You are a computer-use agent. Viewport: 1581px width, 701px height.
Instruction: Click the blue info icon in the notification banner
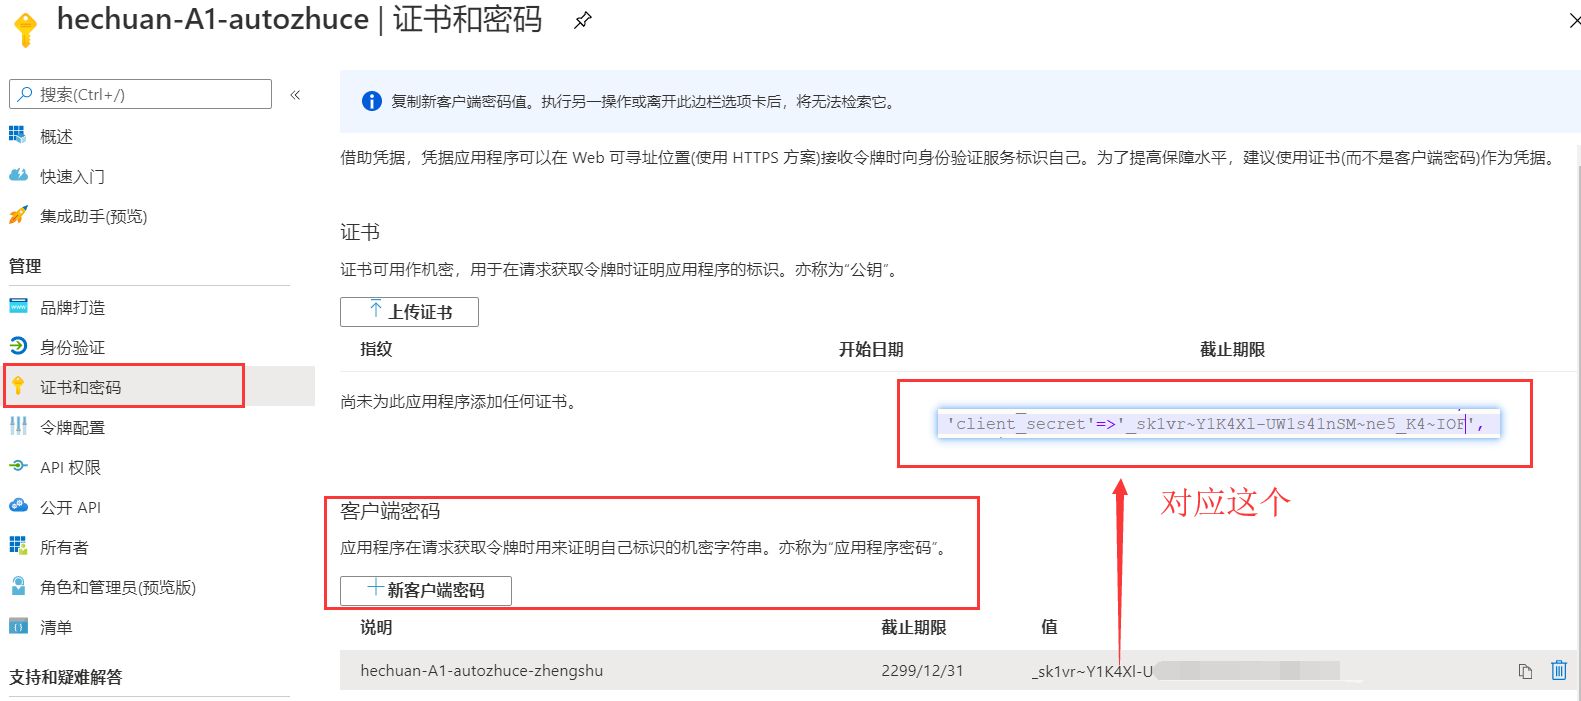pyautogui.click(x=372, y=101)
